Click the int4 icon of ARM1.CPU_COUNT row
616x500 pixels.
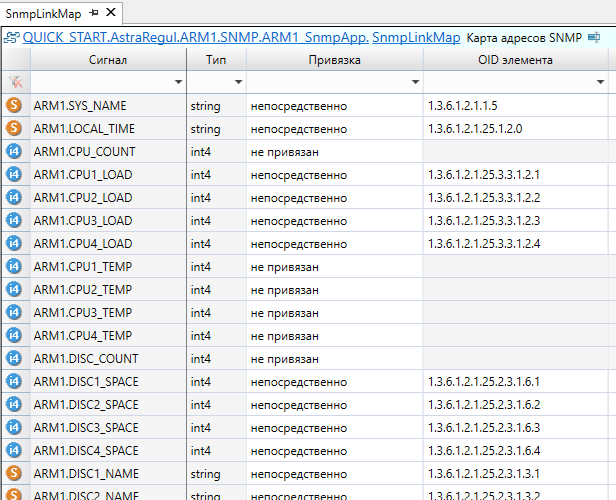tap(14, 151)
